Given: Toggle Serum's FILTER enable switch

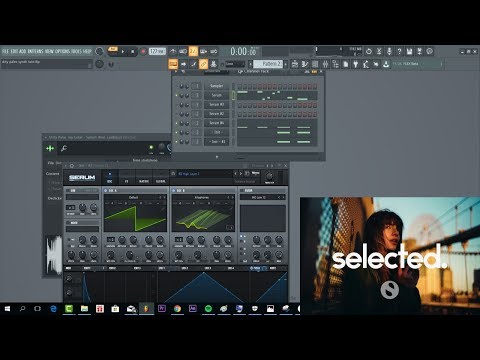Looking at the screenshot, I should tap(242, 191).
